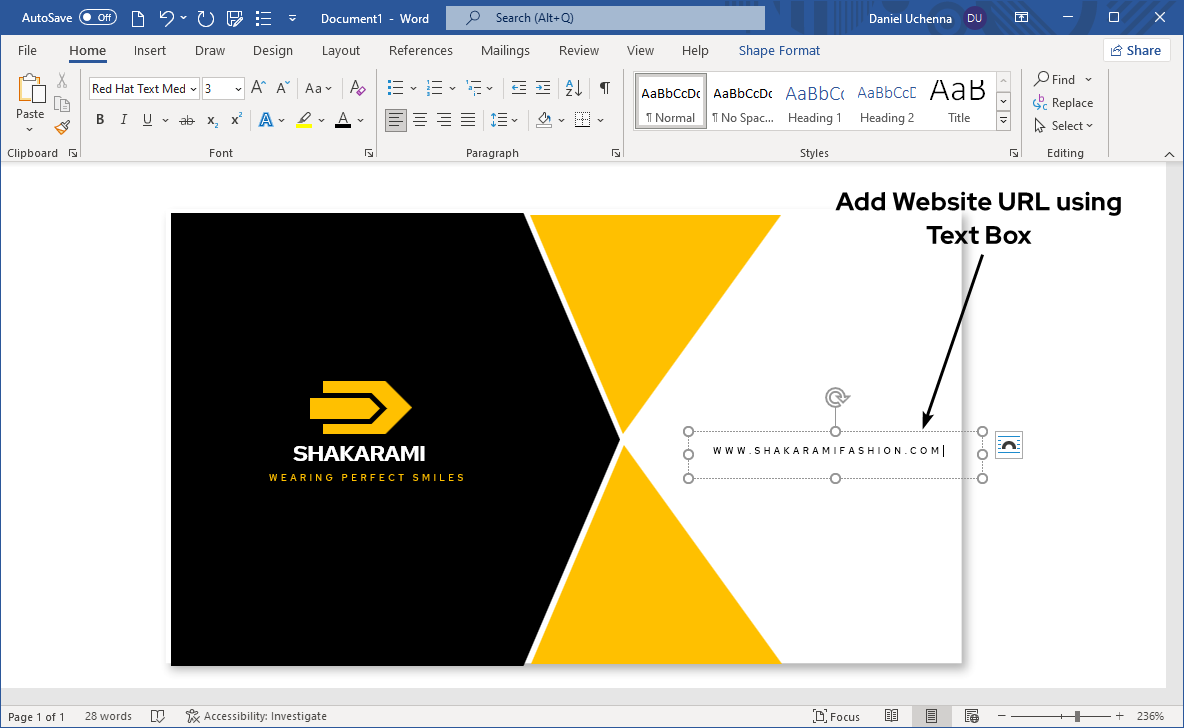The height and width of the screenshot is (728, 1184).
Task: Show paragraph marks with pilcrow icon
Action: pos(604,88)
